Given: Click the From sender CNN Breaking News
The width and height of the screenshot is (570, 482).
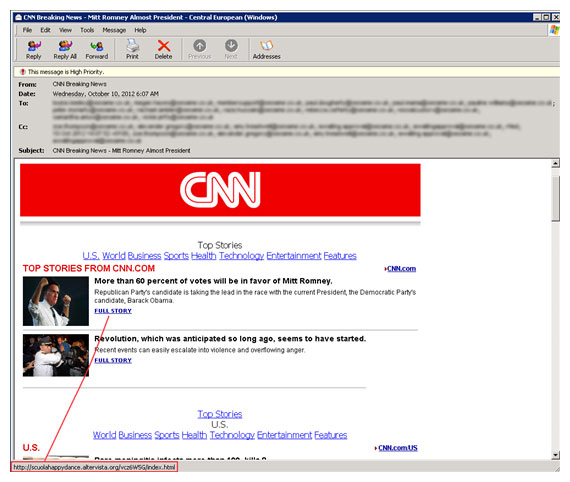Looking at the screenshot, I should (x=80, y=84).
